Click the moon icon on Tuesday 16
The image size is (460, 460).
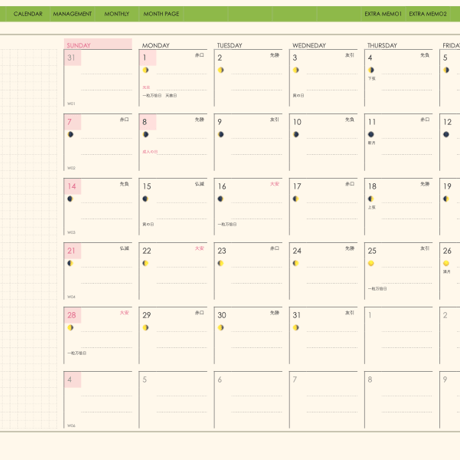[x=220, y=199]
